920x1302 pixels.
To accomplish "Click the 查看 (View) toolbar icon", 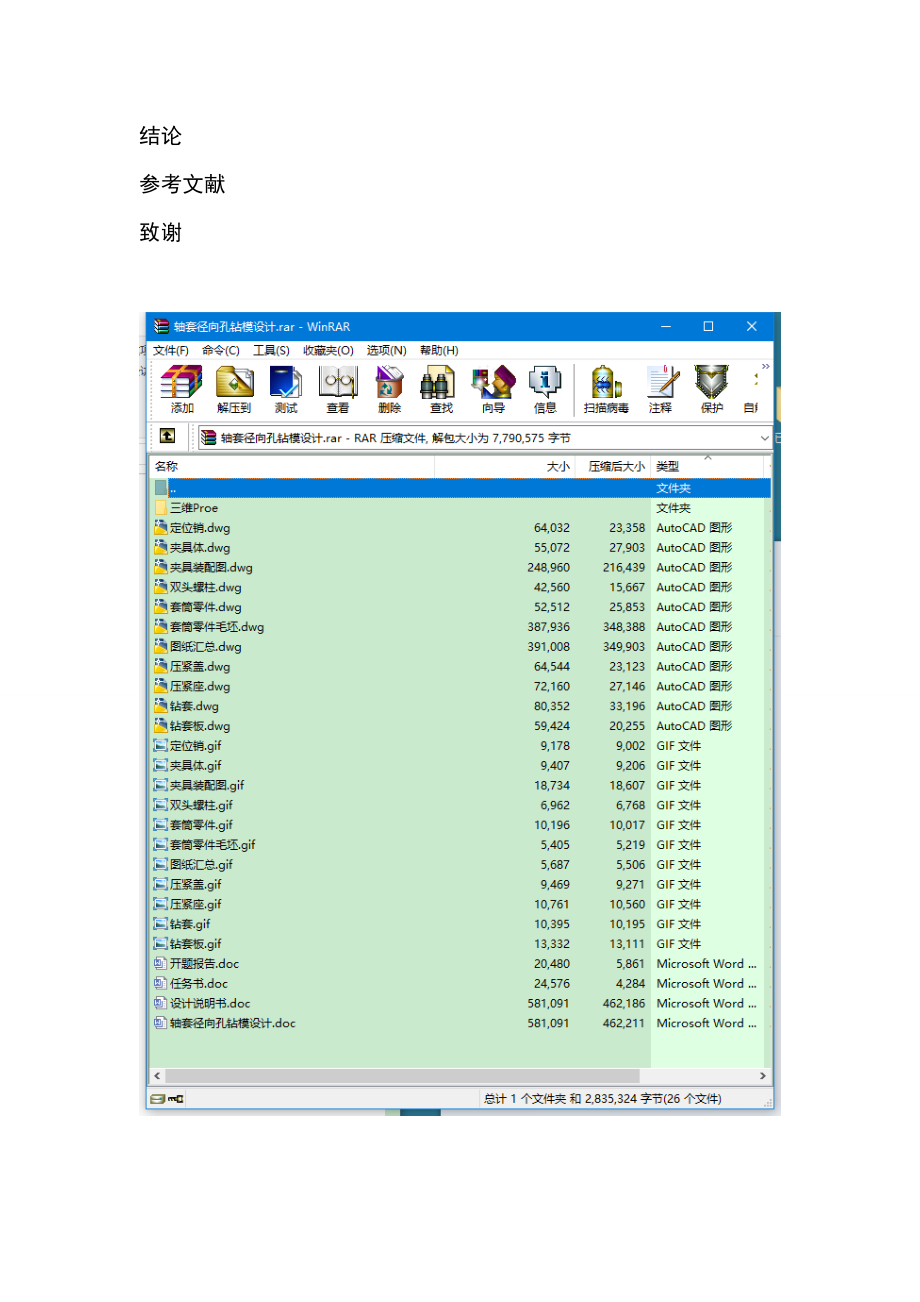I will click(x=338, y=388).
